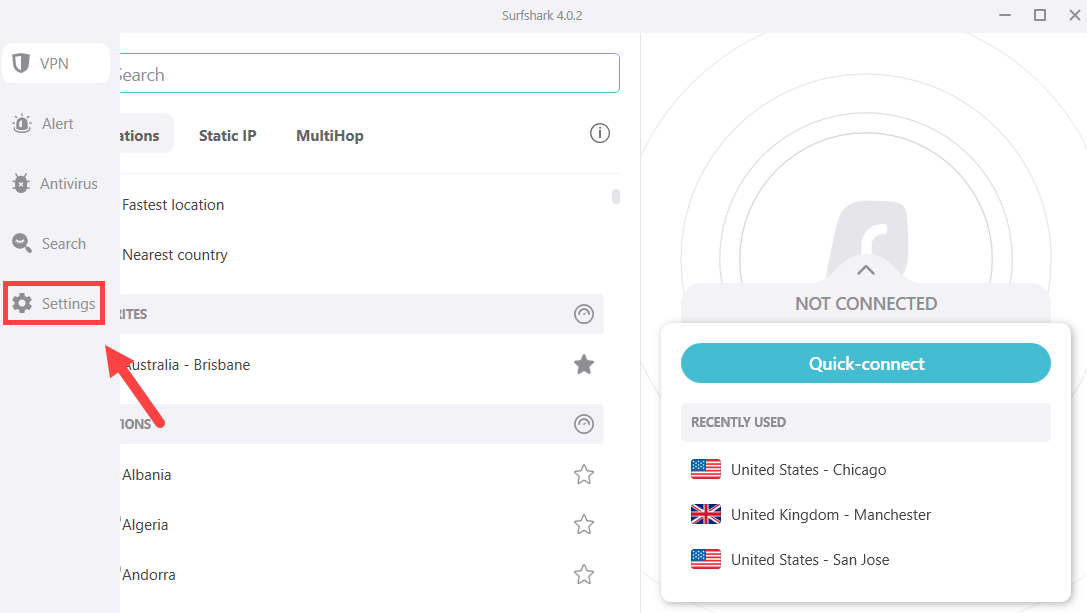1087x613 pixels.
Task: Click the US flag beside Chicago
Action: coord(706,469)
